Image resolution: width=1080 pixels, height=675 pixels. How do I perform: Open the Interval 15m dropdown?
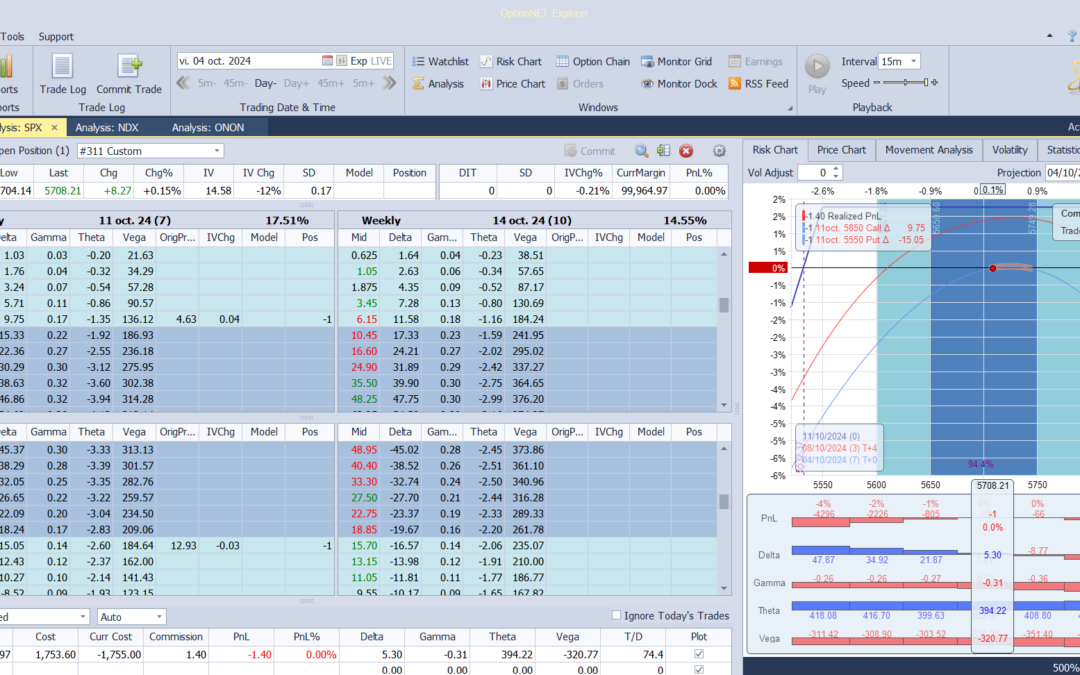coord(913,61)
